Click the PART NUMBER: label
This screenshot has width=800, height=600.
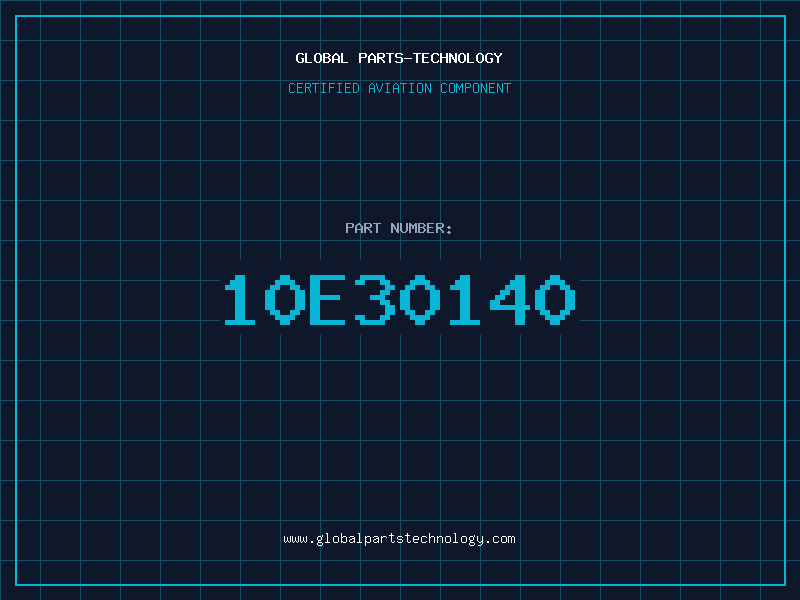399,228
